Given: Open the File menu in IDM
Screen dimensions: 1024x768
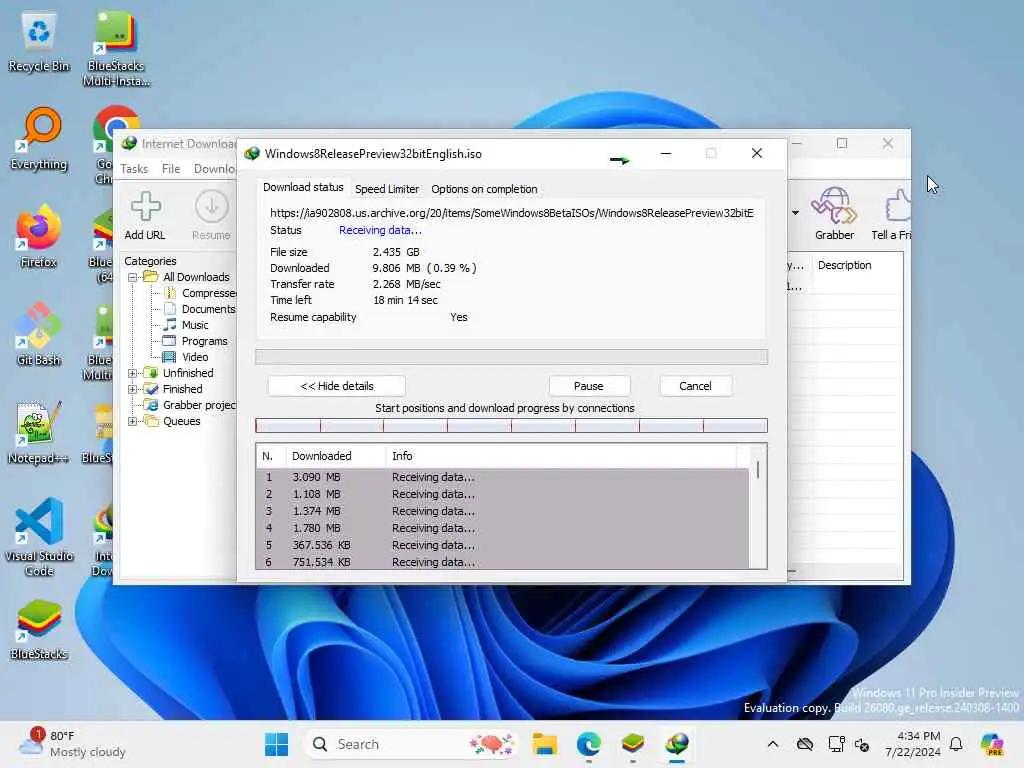Looking at the screenshot, I should (170, 169).
